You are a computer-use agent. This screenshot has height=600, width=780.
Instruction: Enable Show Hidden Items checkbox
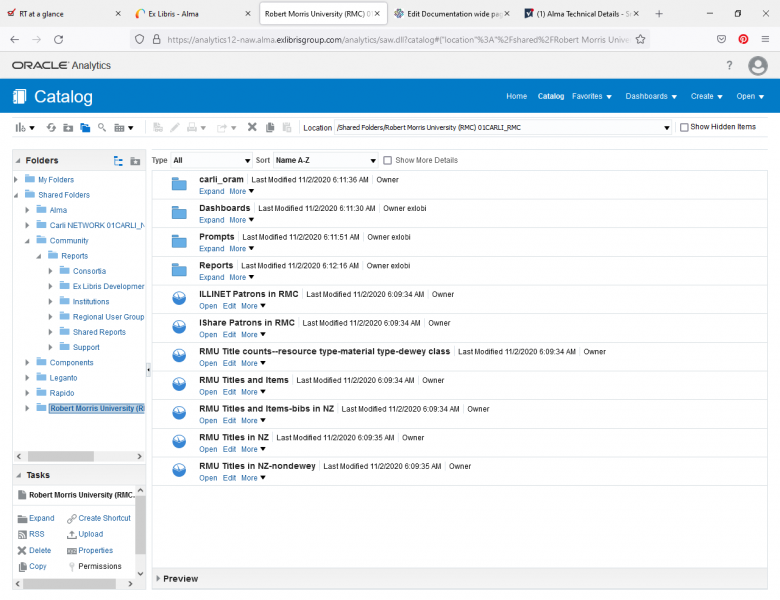684,127
